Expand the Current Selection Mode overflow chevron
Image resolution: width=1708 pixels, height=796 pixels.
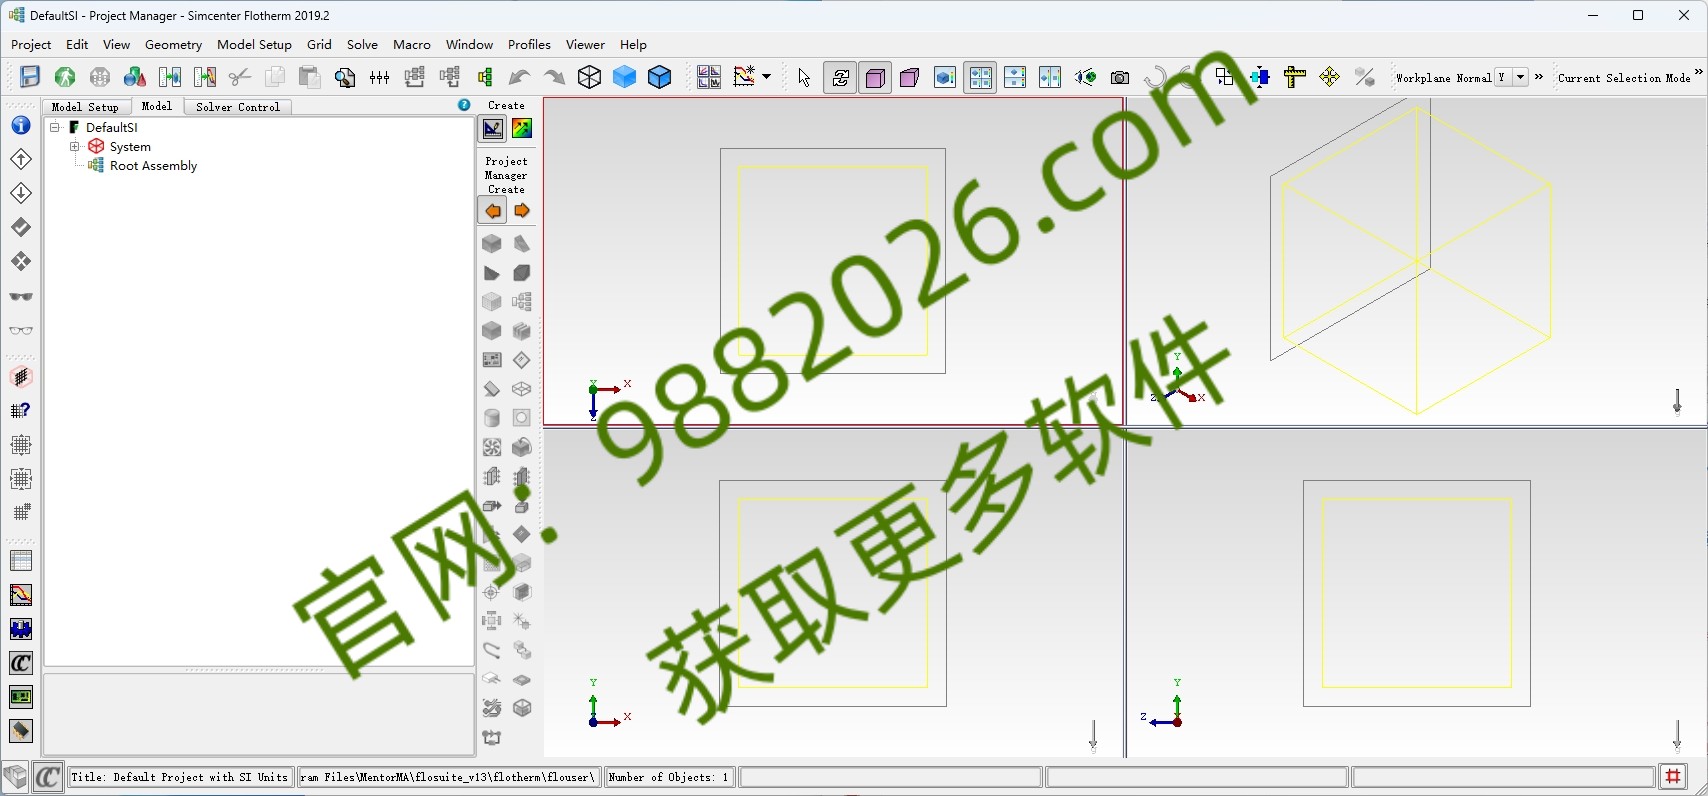tap(1698, 72)
